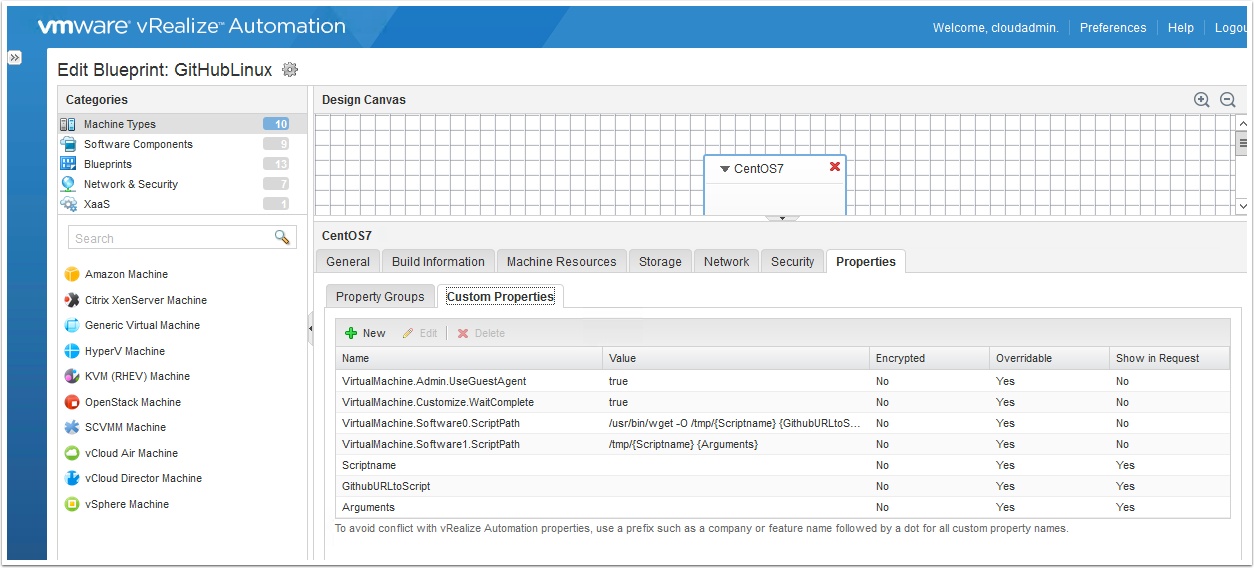Viewport: 1254px width, 568px height.
Task: Click the Generic Virtual Machine icon
Action: [x=72, y=325]
